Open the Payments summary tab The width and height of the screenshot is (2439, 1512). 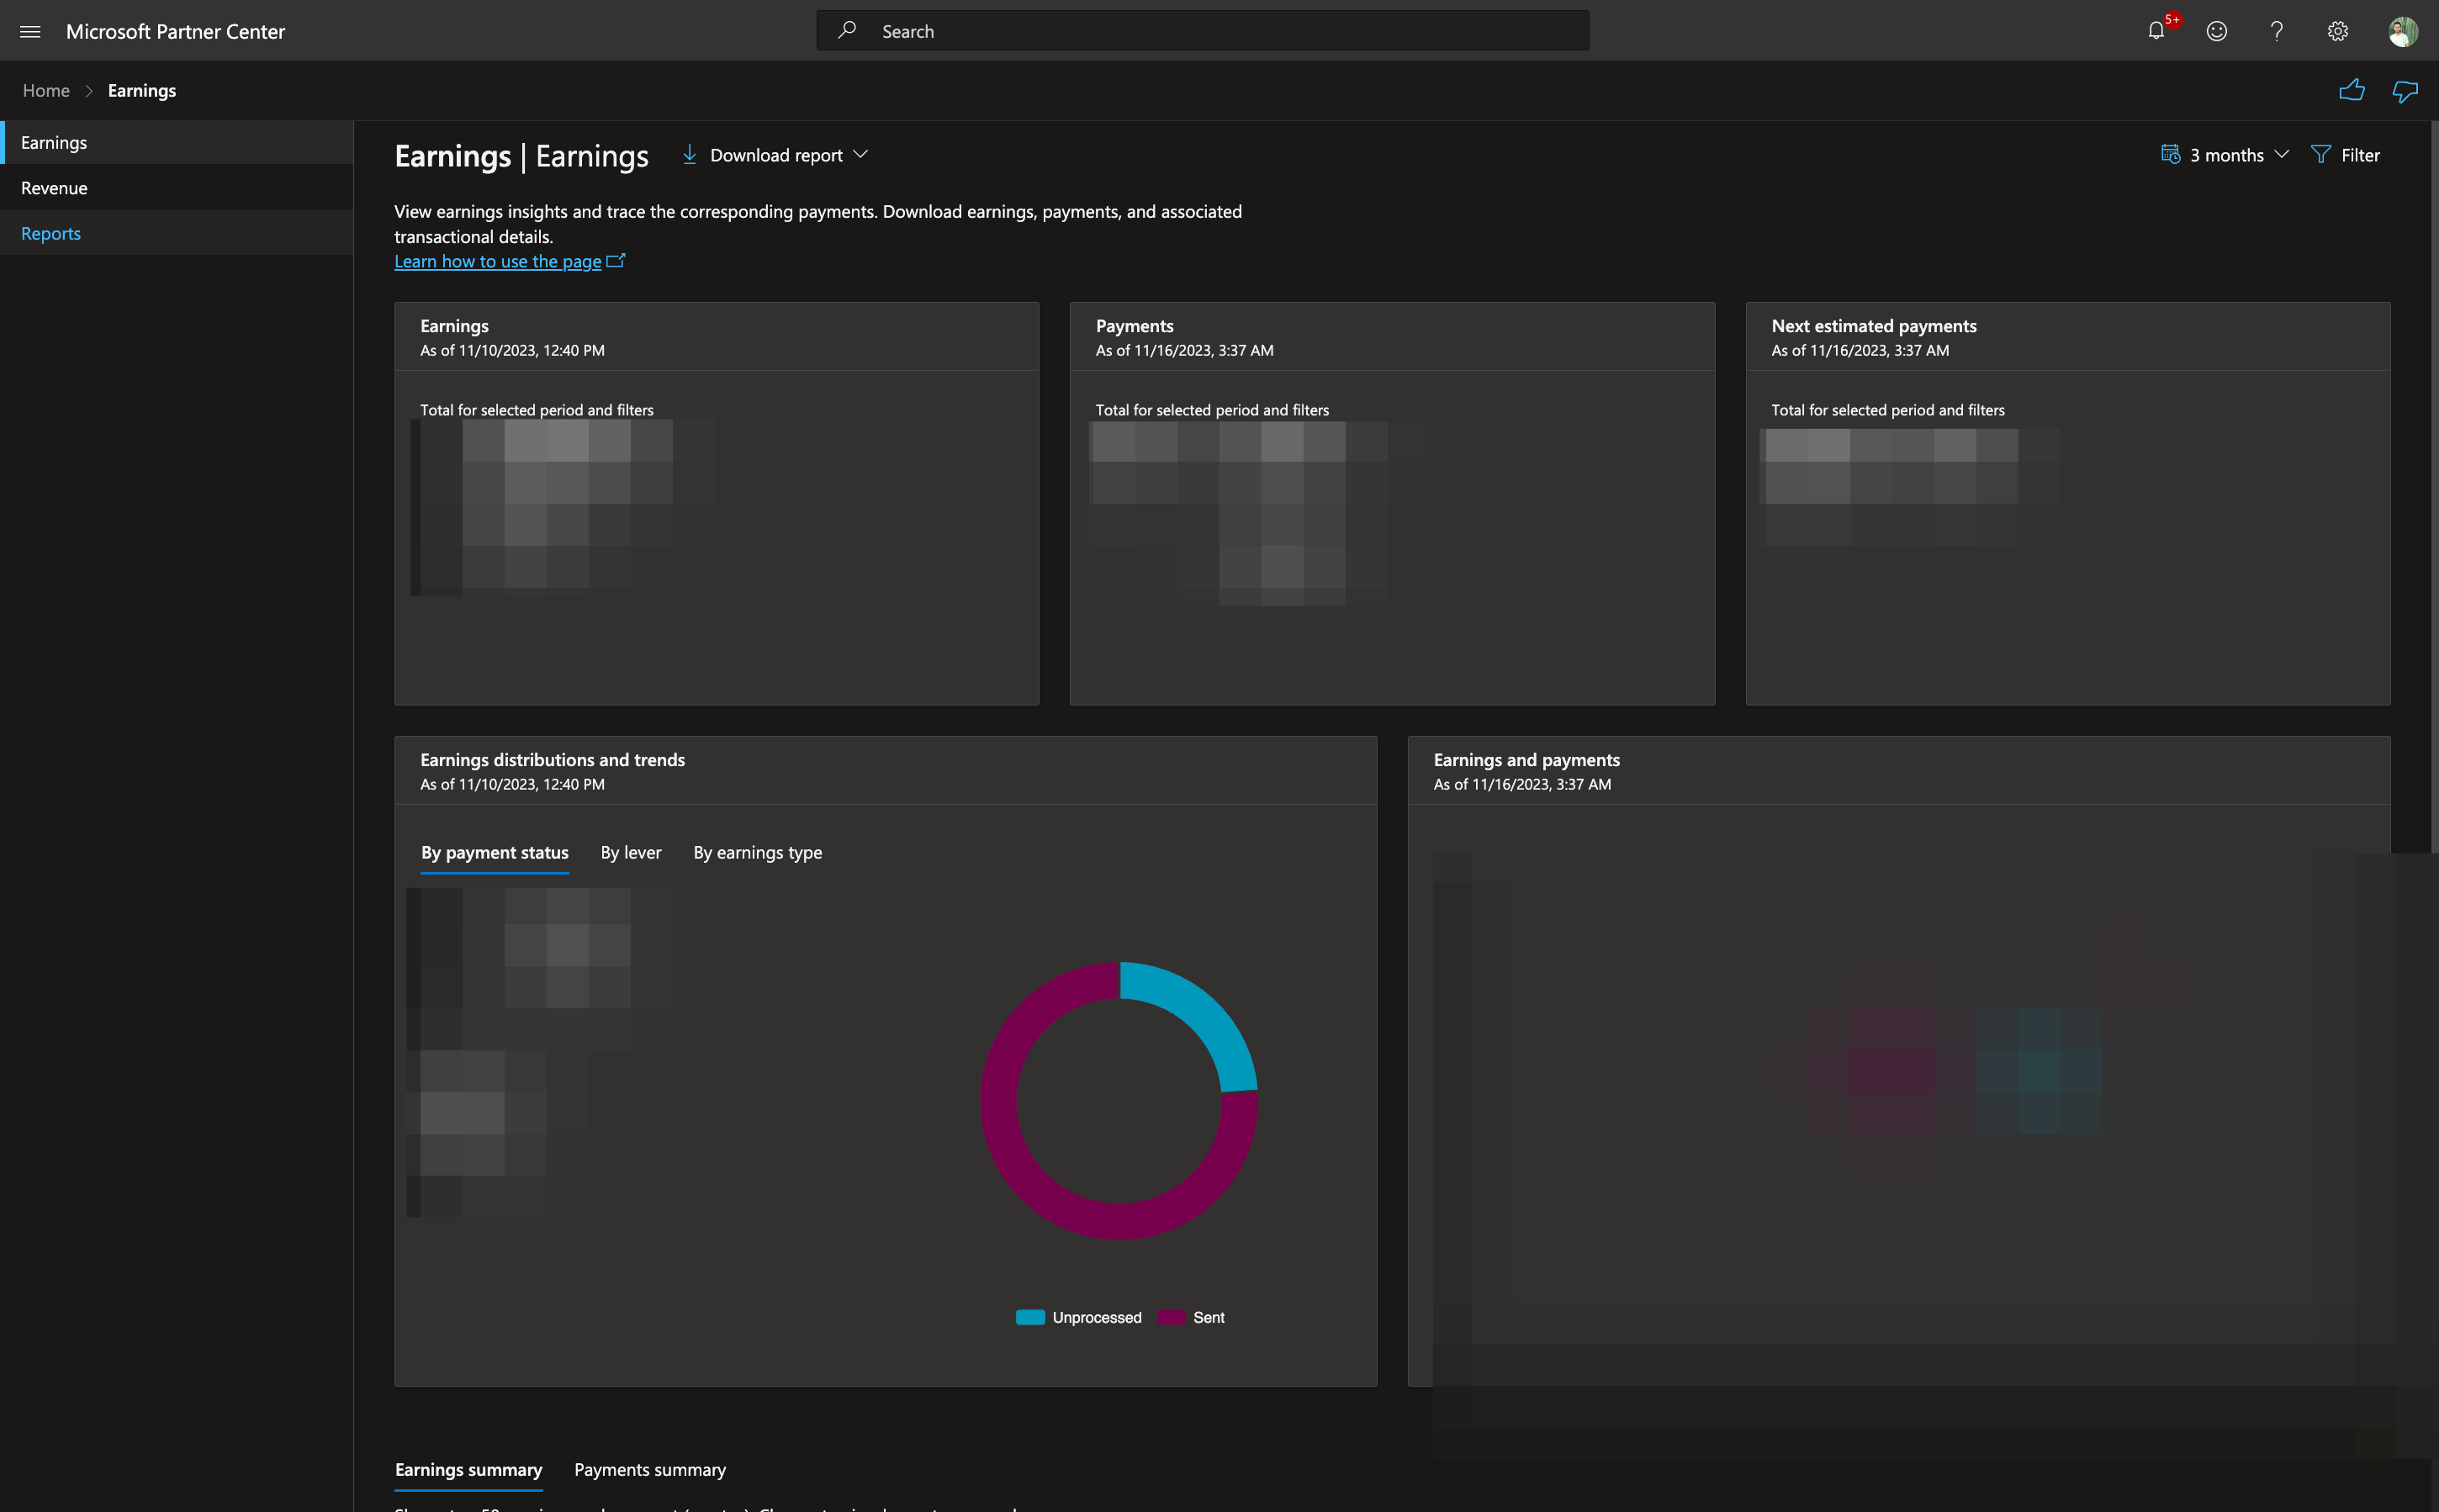649,1469
